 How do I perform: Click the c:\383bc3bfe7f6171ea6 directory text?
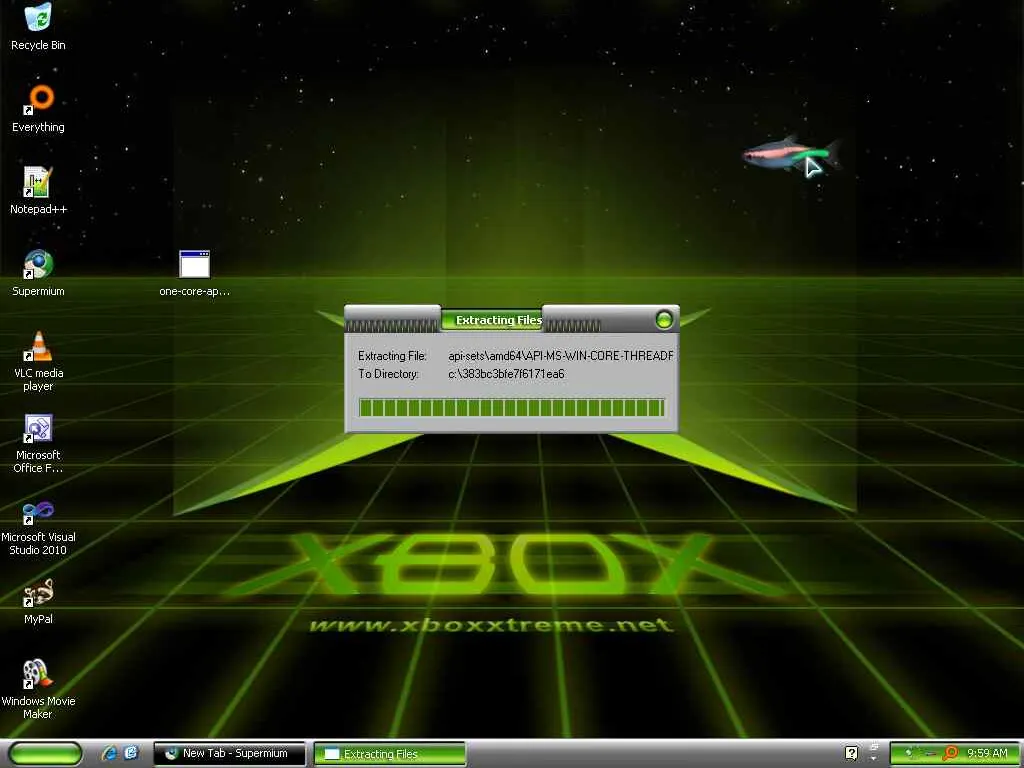coord(506,374)
